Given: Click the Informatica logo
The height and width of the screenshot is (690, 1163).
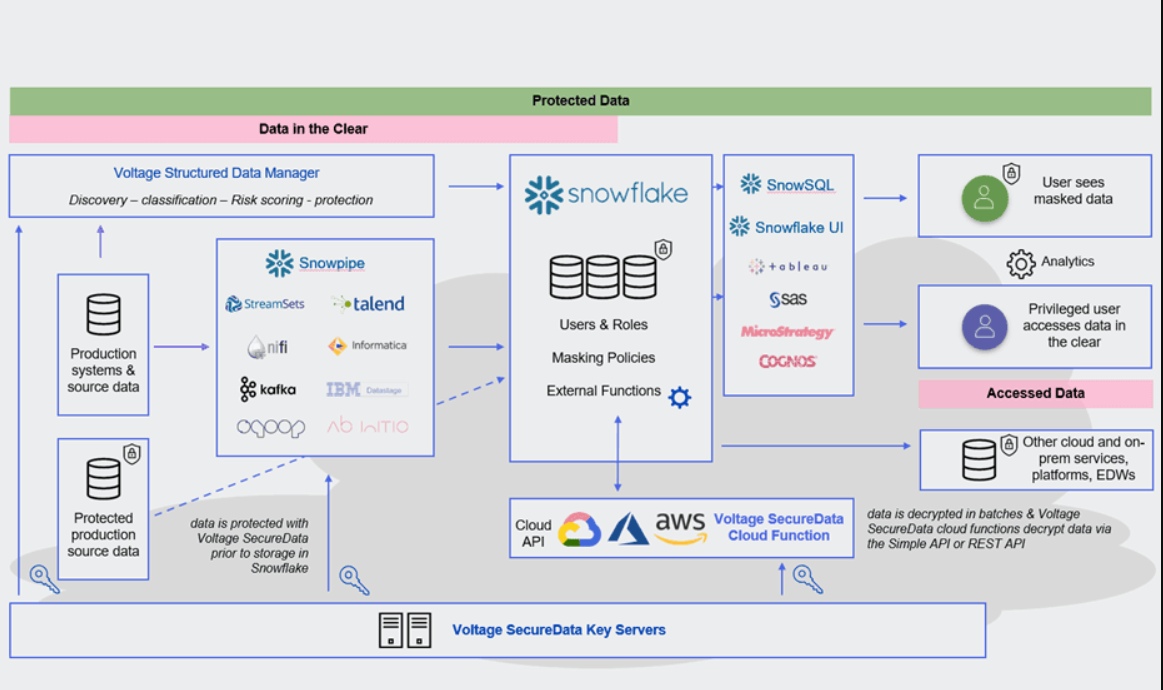Looking at the screenshot, I should pyautogui.click(x=367, y=346).
